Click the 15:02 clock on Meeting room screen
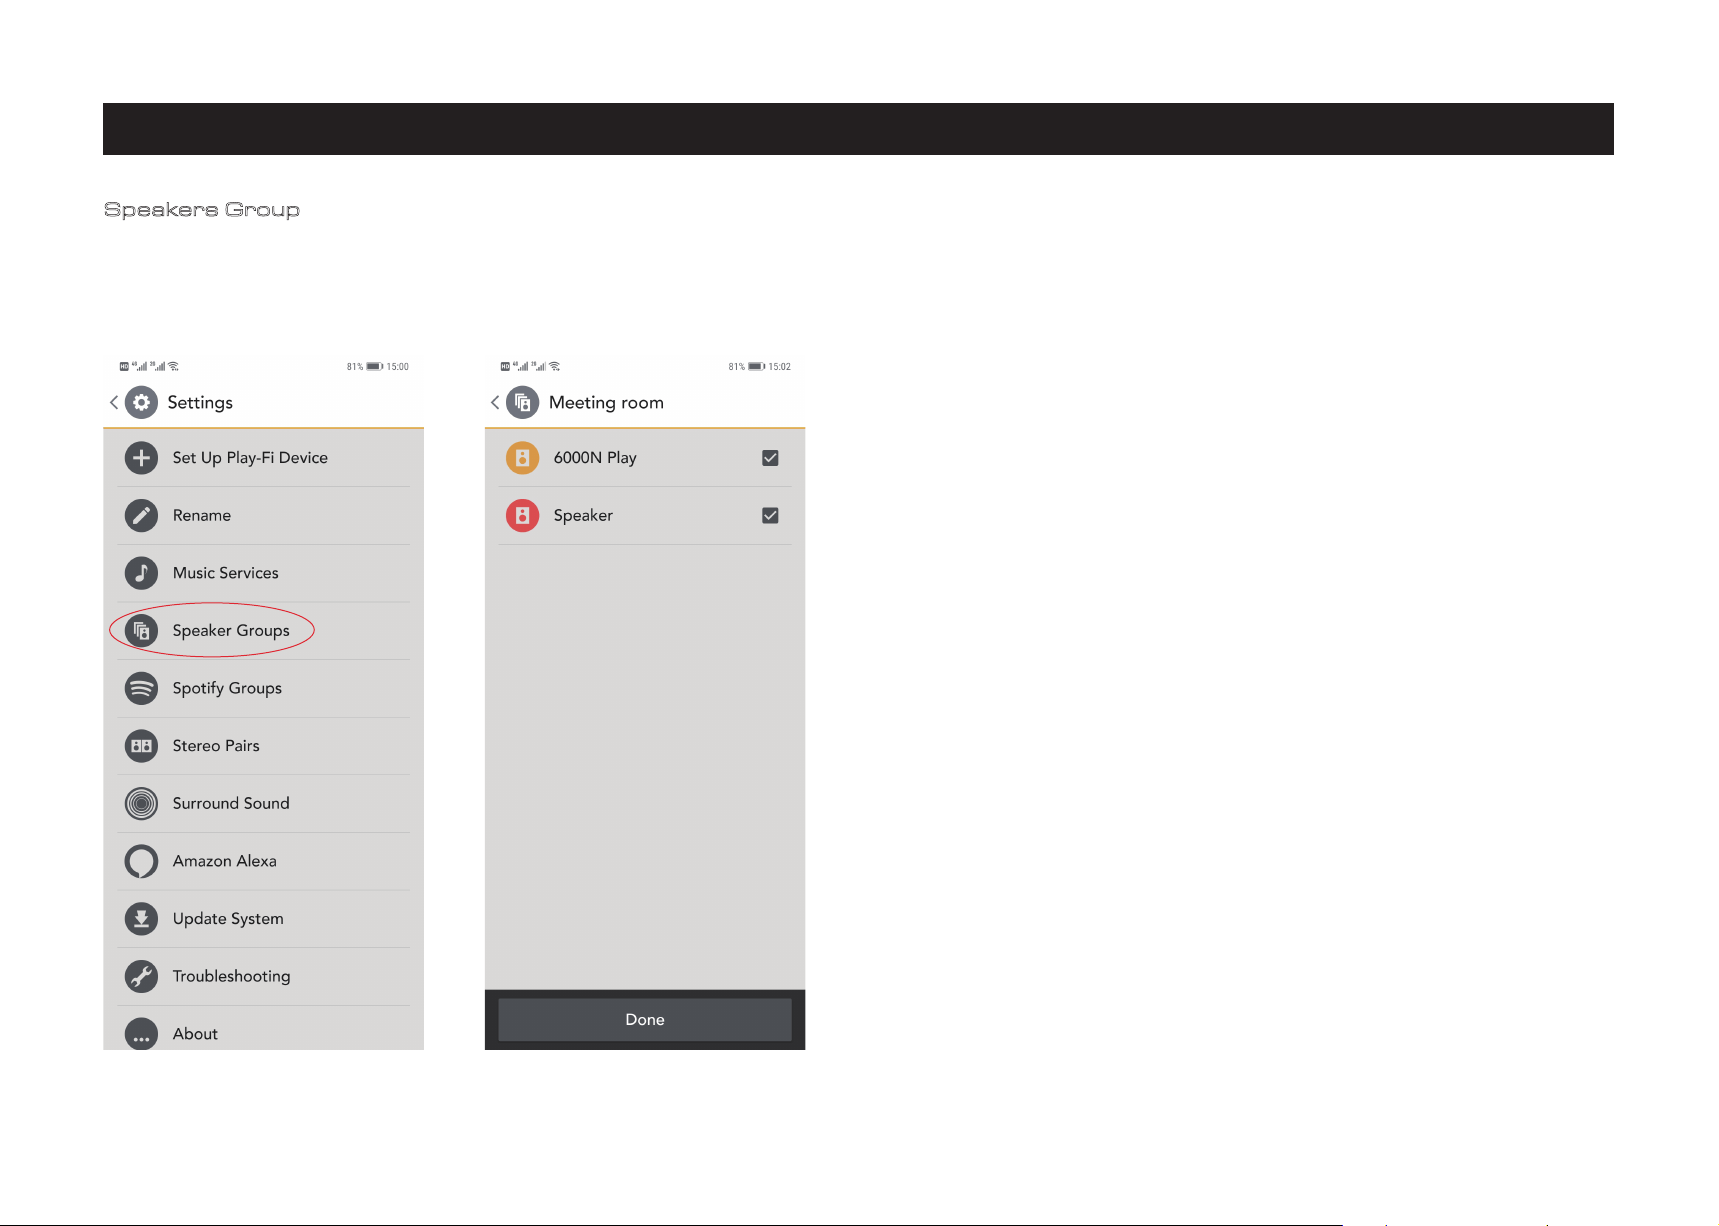 780,366
